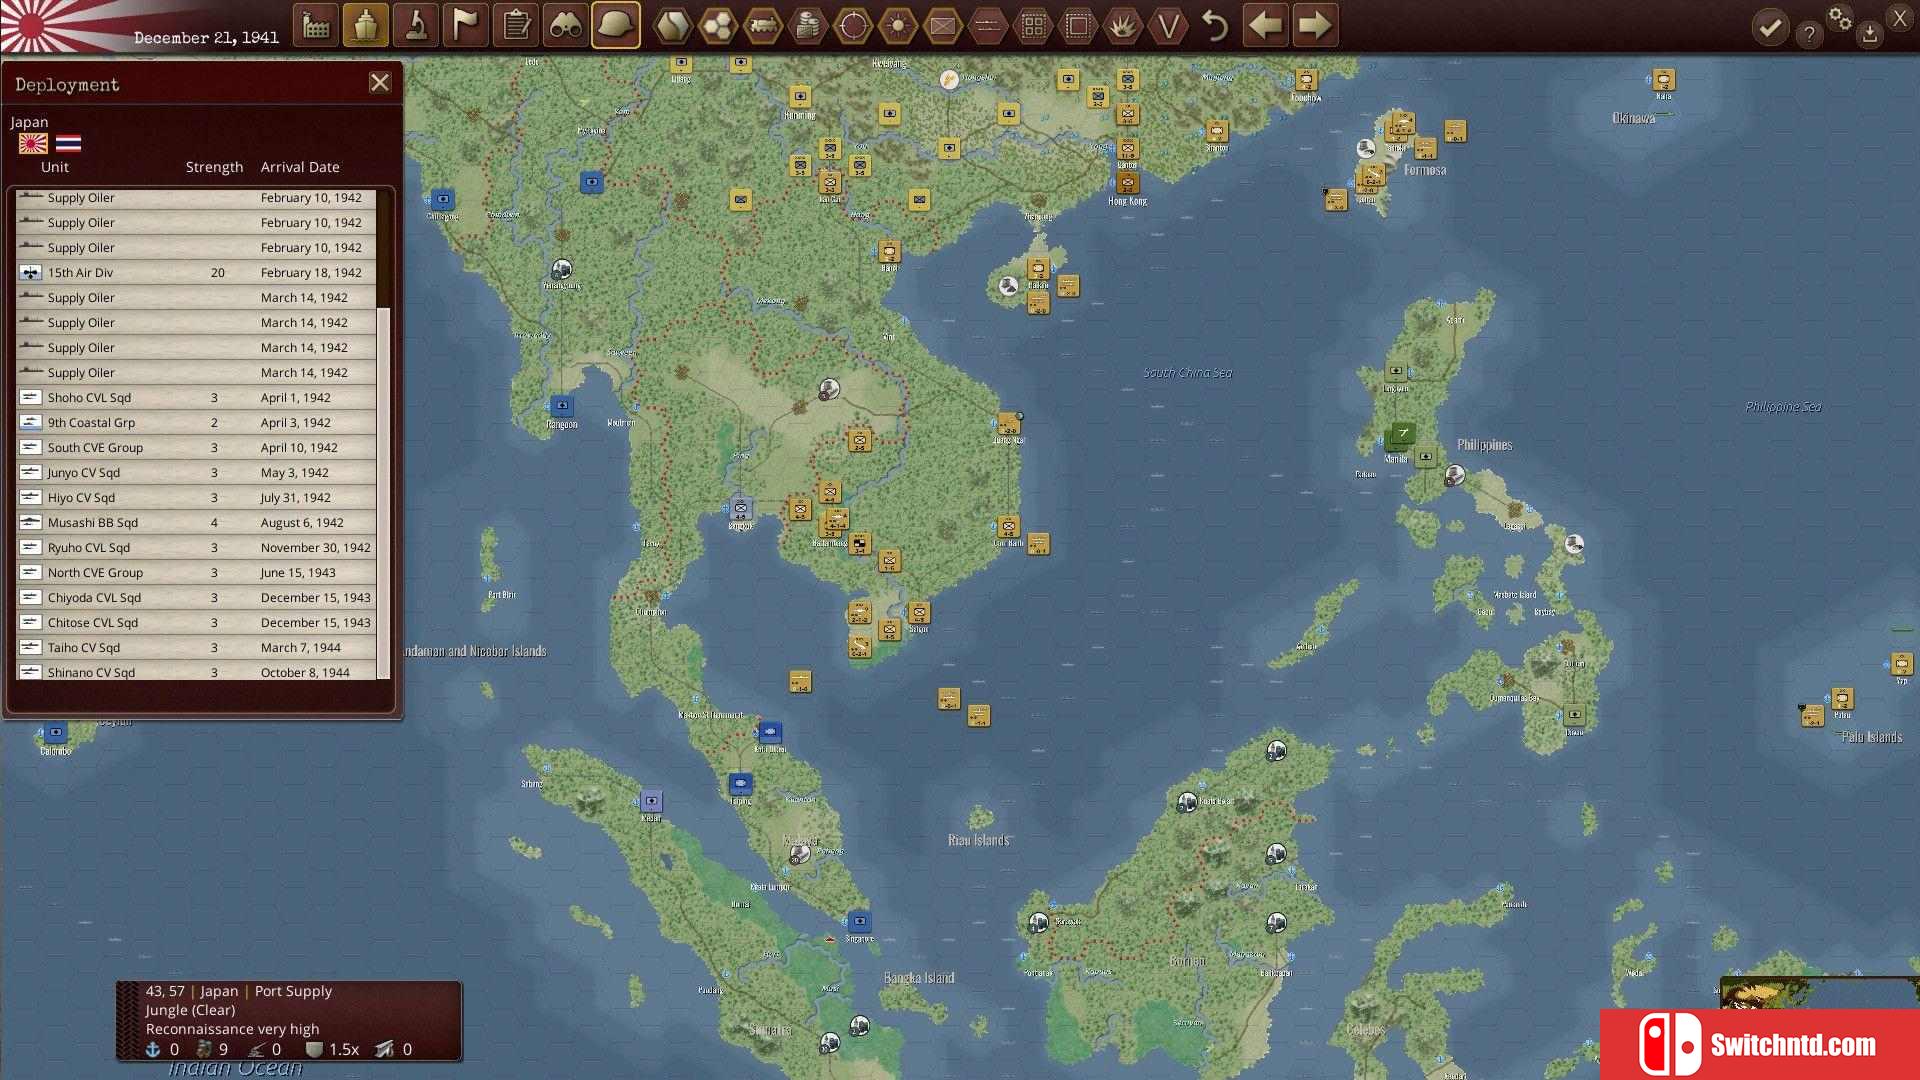Go to previous unit with left arrow

click(x=1266, y=25)
